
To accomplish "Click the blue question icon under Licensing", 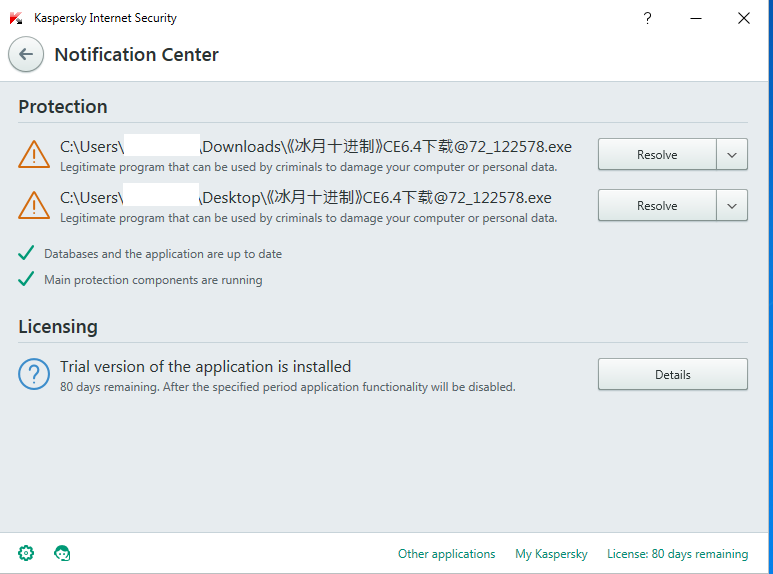I will 34,374.
